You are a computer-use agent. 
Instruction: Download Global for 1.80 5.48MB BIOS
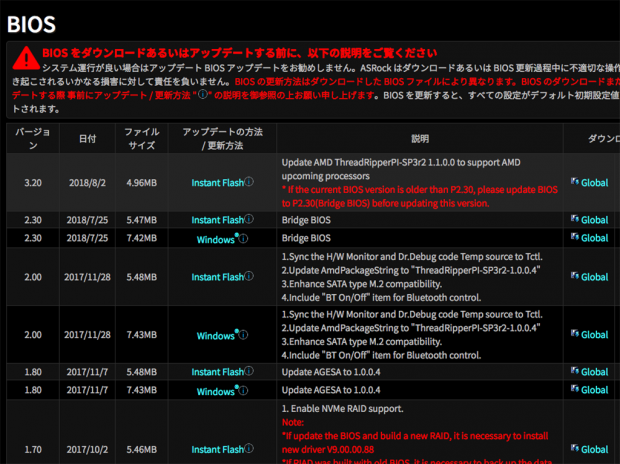click(x=594, y=372)
